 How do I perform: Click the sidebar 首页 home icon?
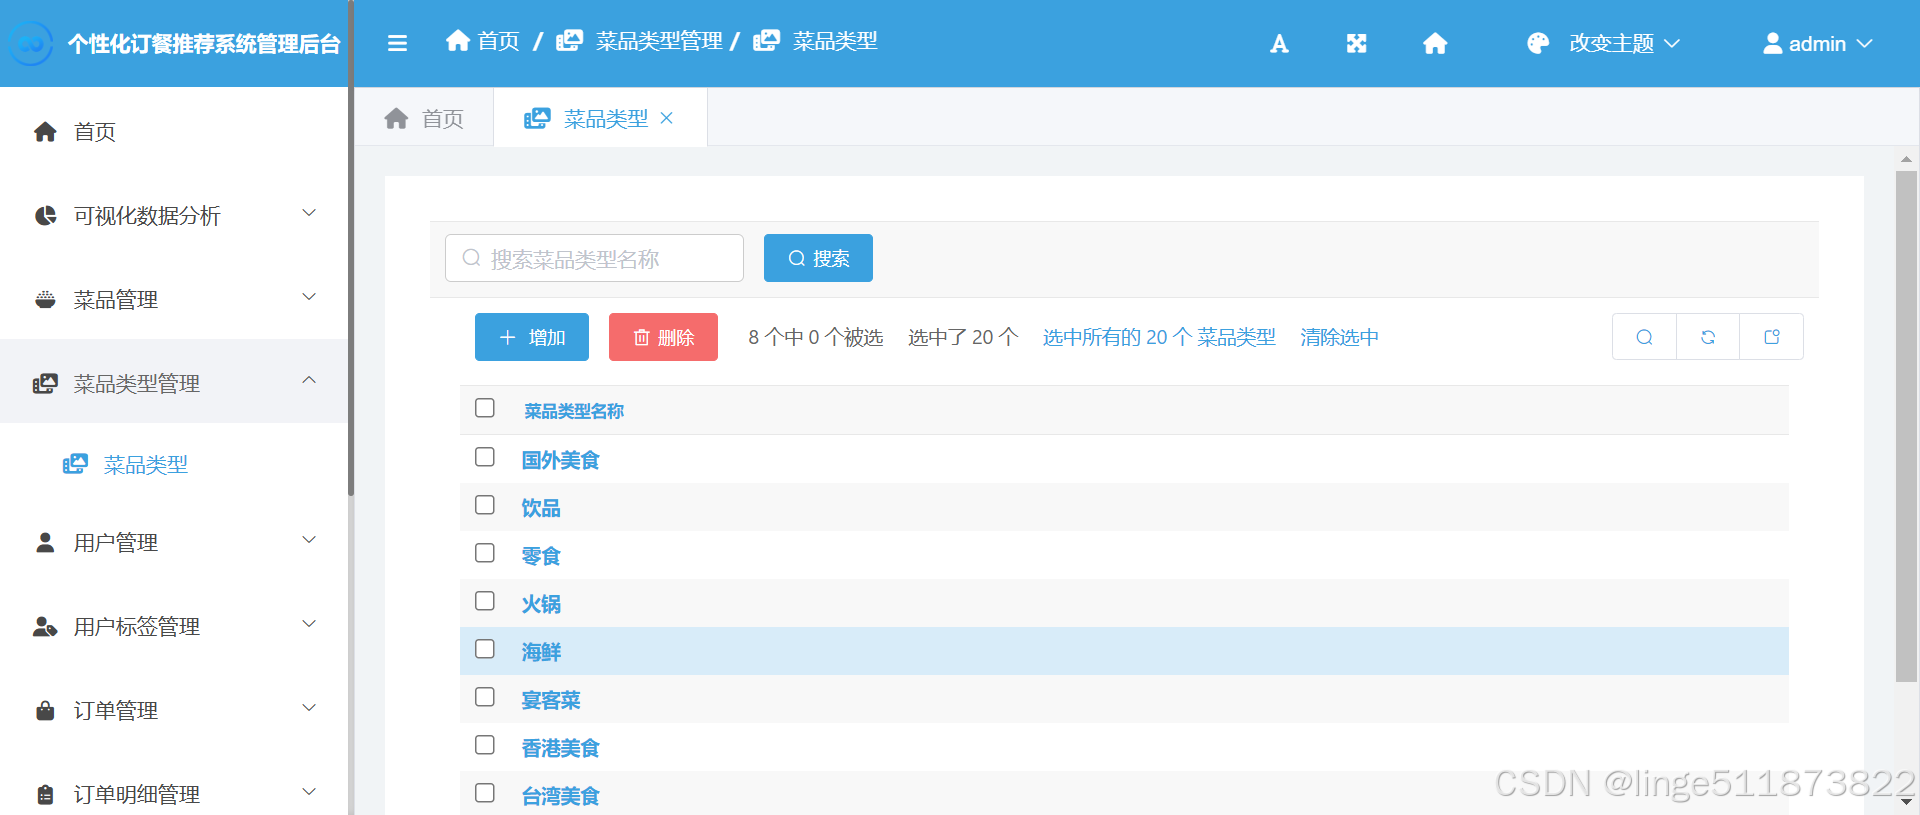pos(45,131)
